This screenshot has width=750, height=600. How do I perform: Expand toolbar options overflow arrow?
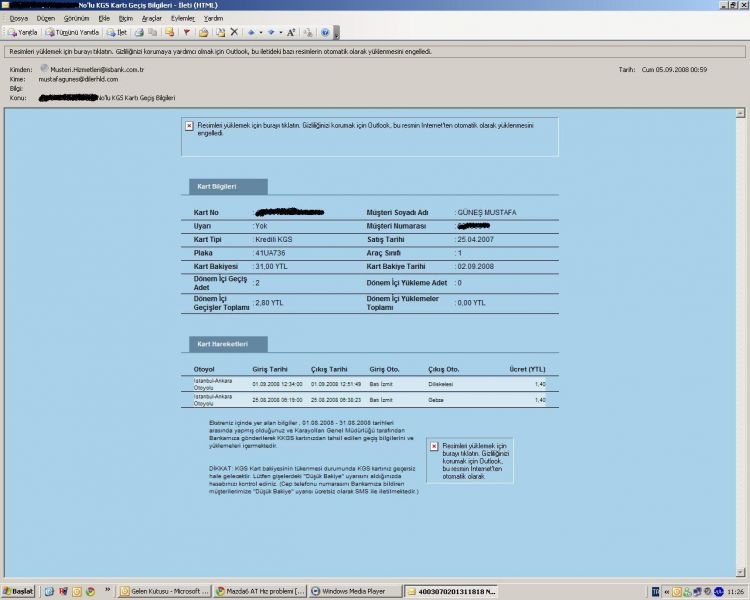tap(336, 33)
